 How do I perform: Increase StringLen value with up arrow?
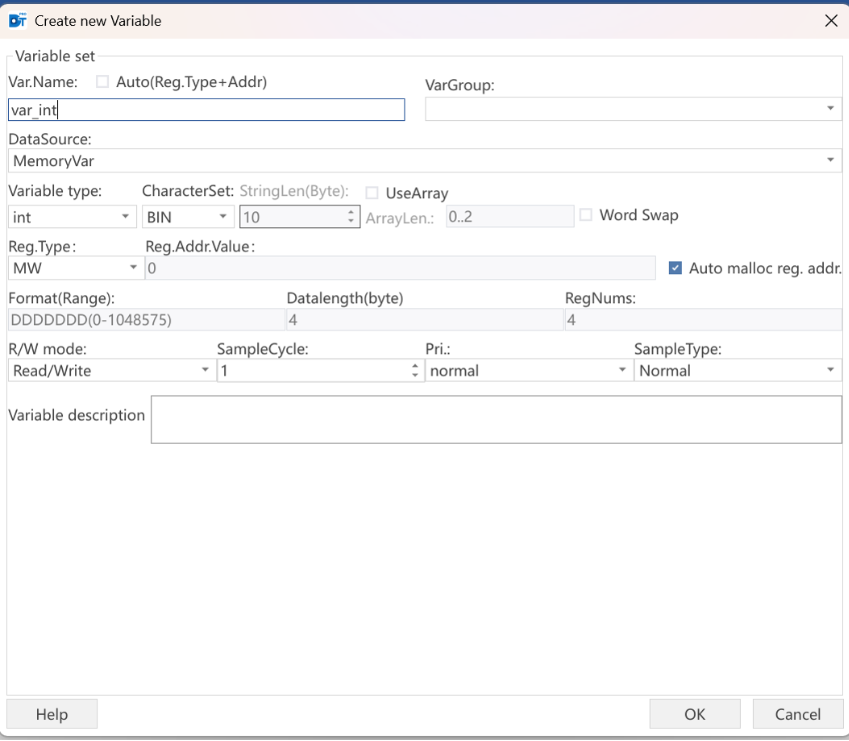point(351,212)
